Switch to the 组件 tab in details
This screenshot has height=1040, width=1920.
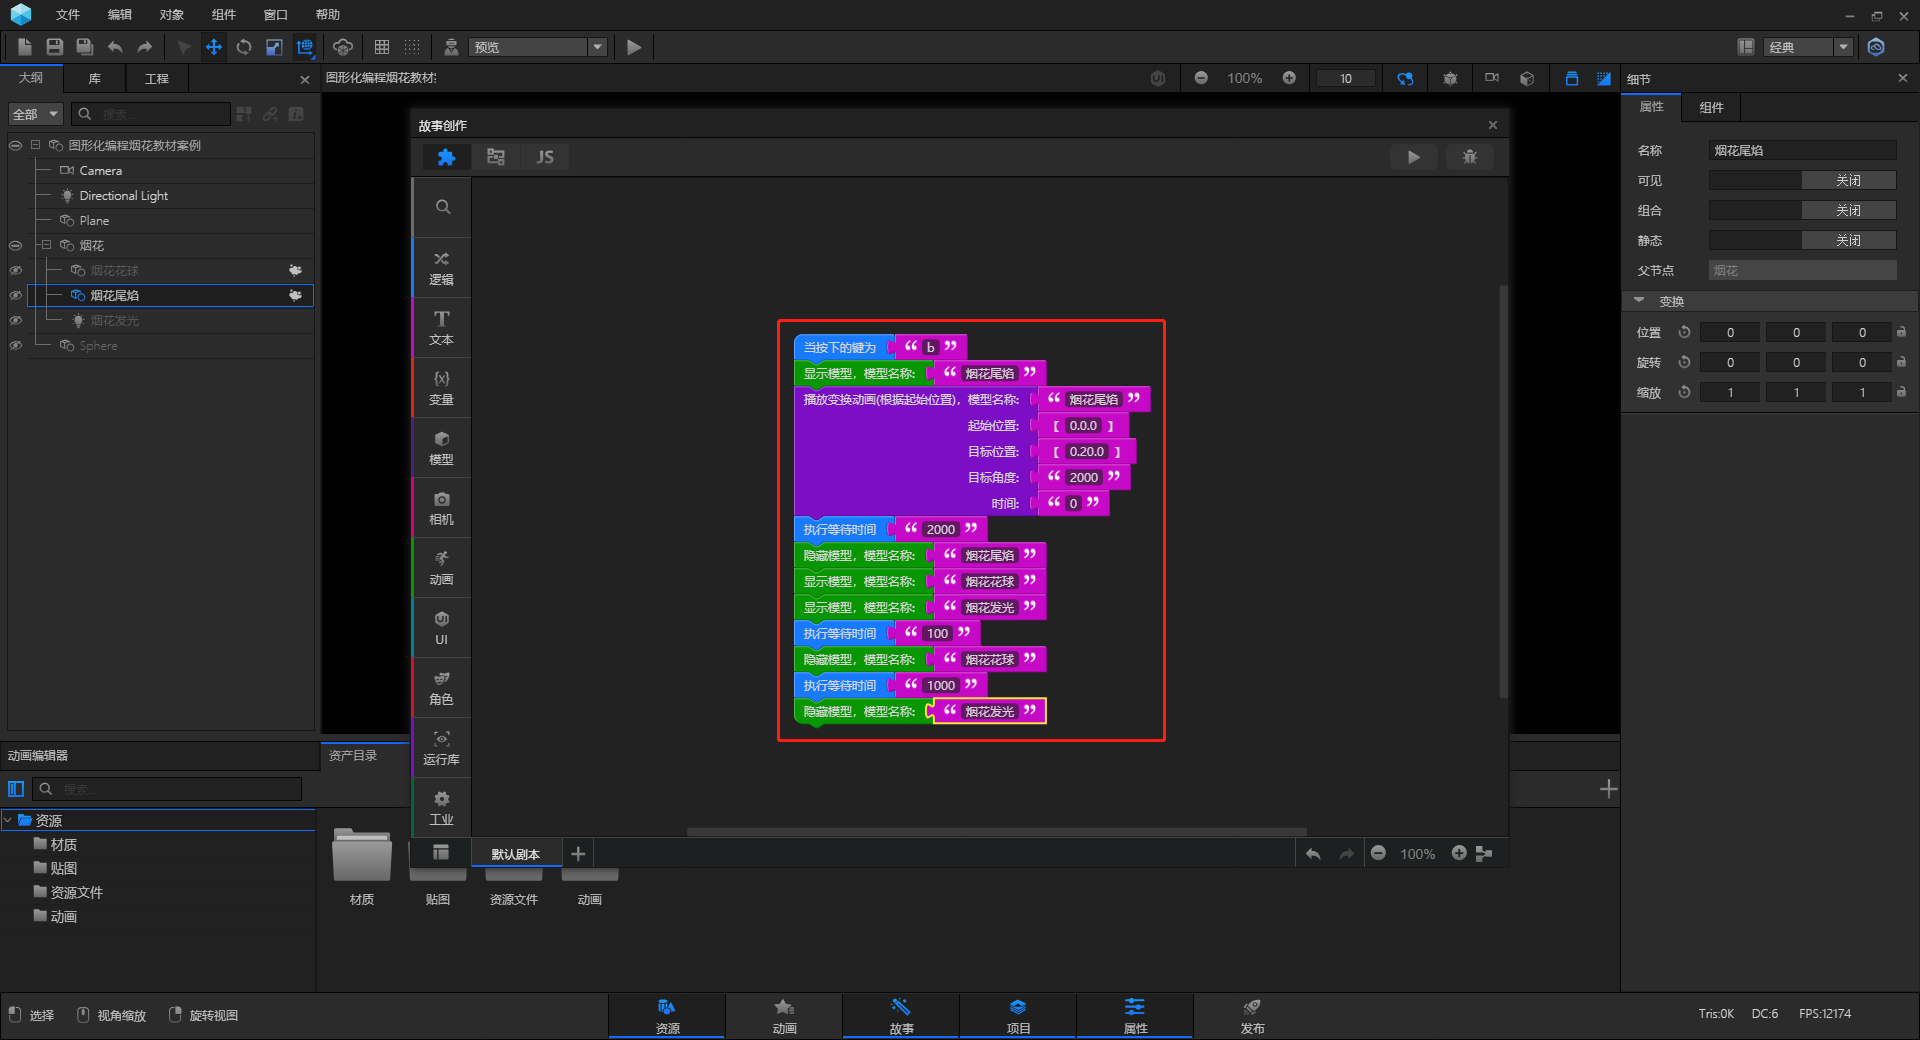pyautogui.click(x=1712, y=107)
